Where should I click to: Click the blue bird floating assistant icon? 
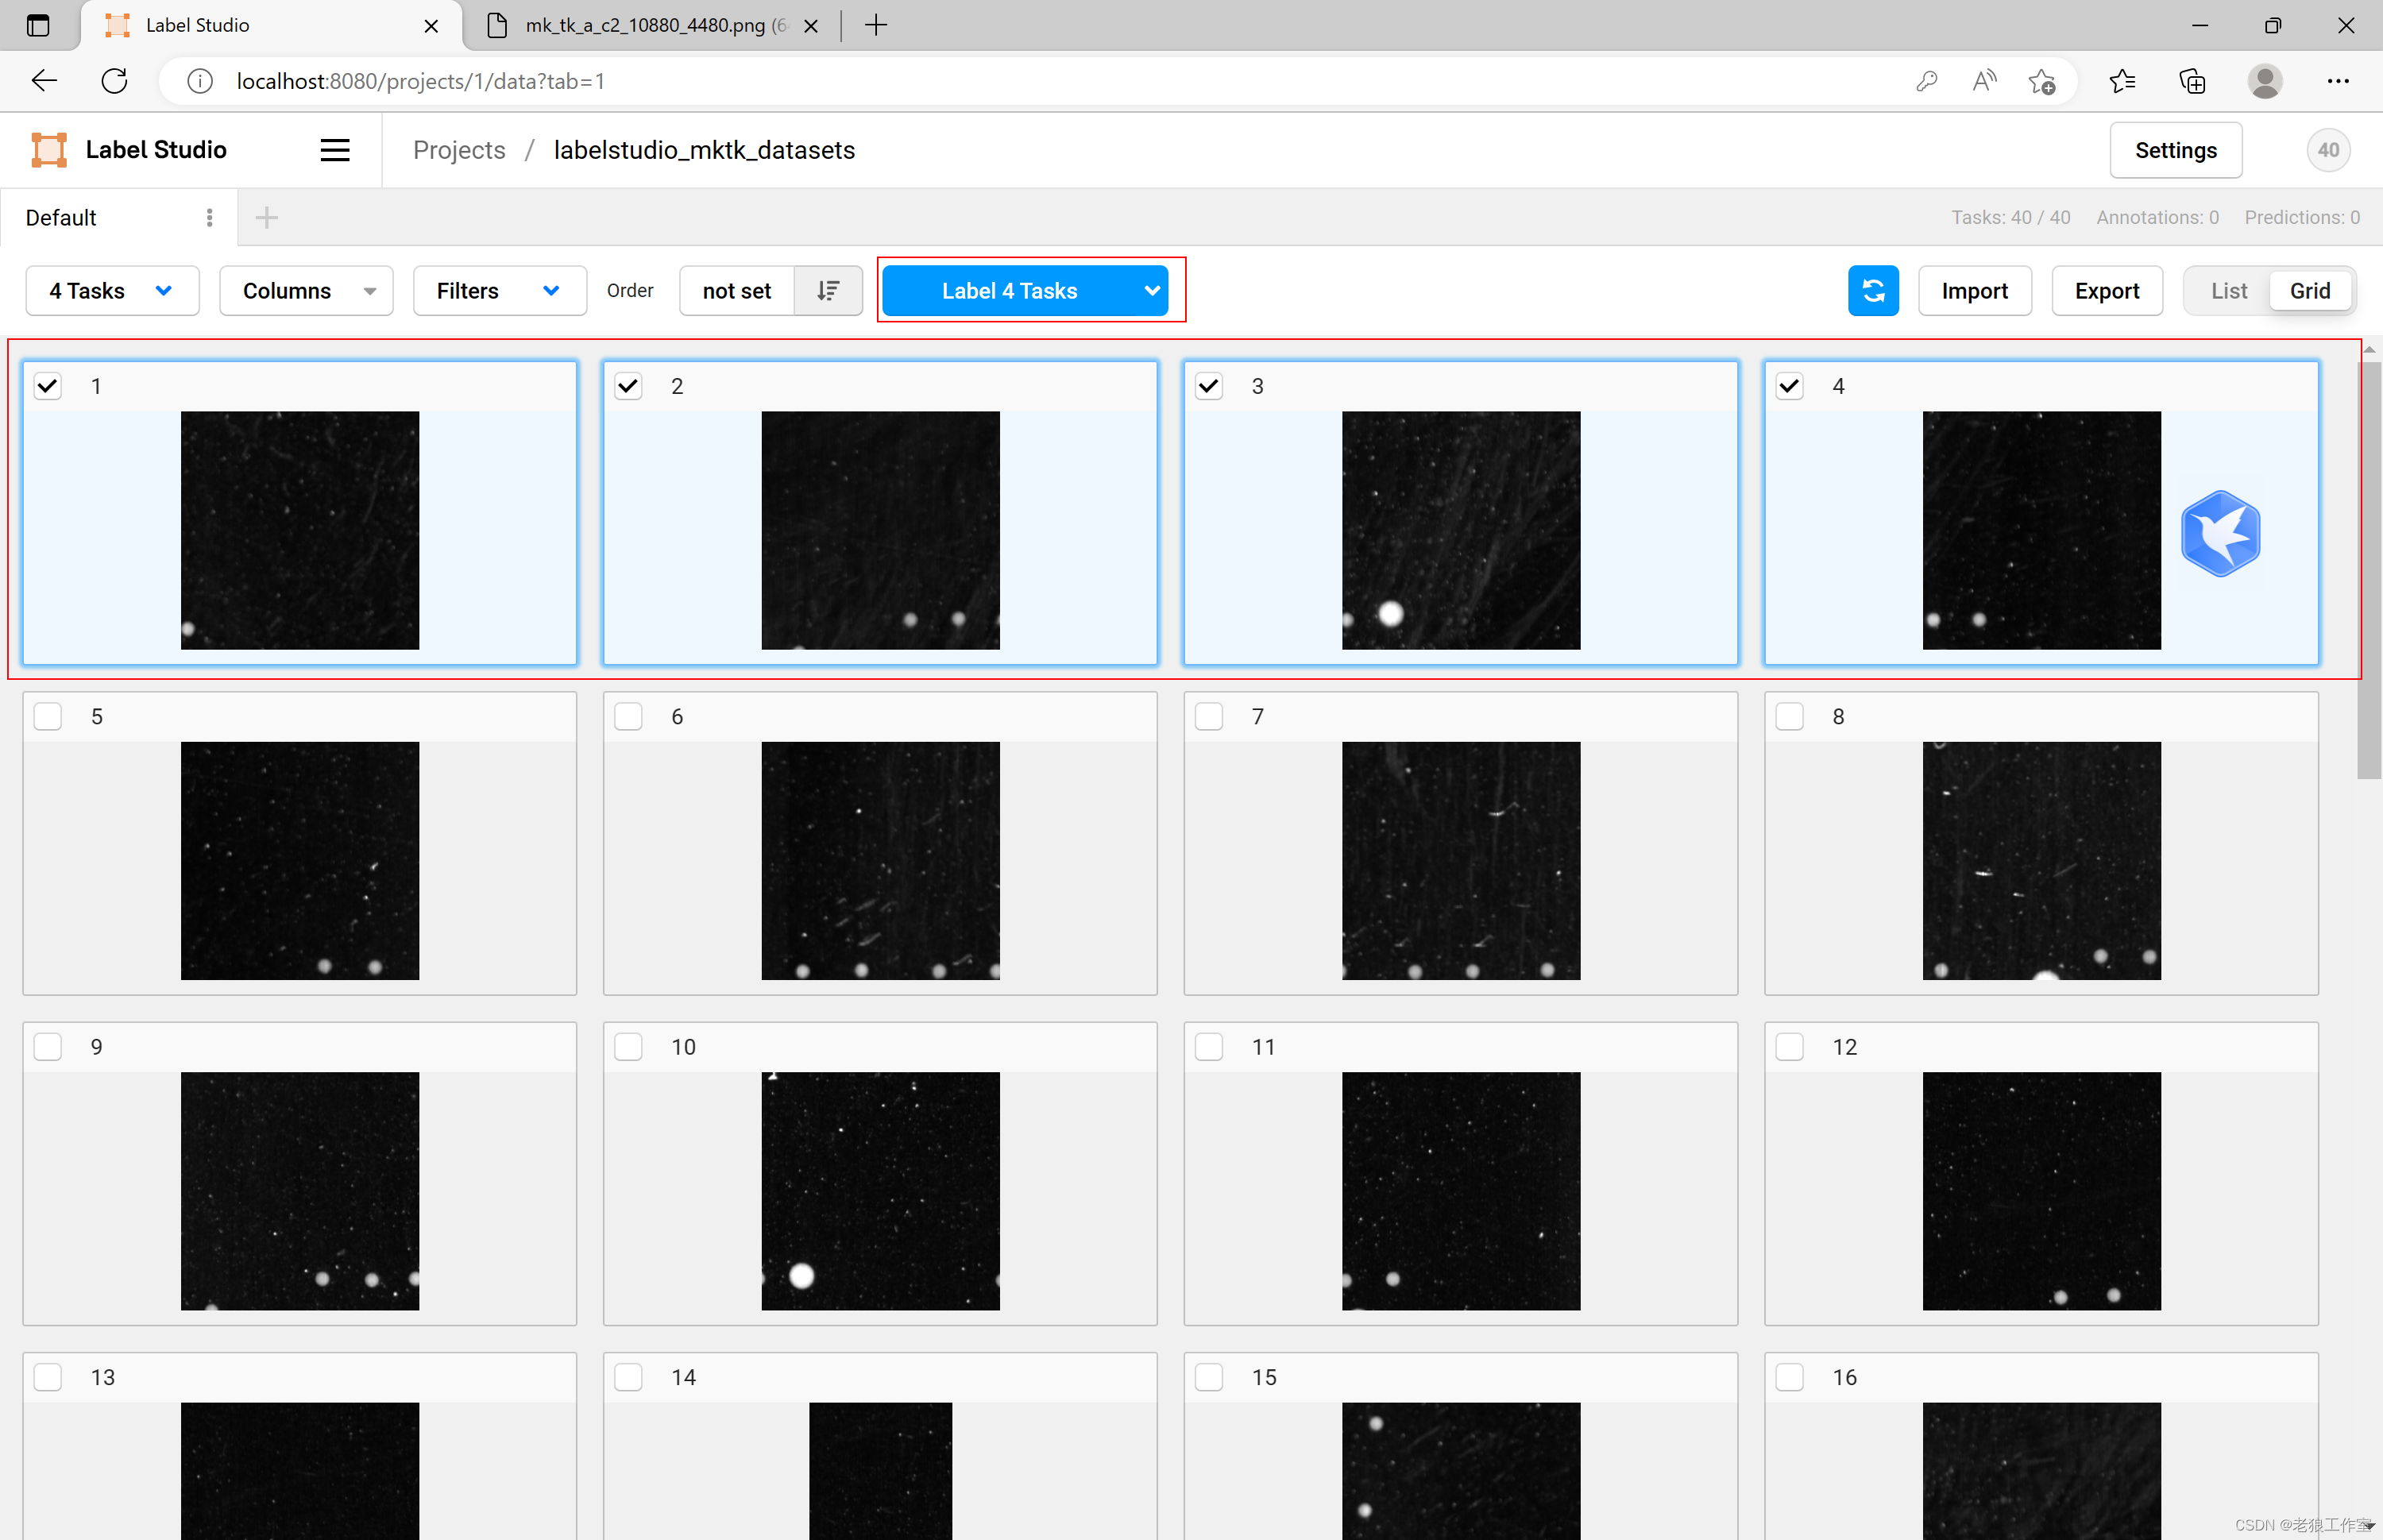tap(2219, 533)
